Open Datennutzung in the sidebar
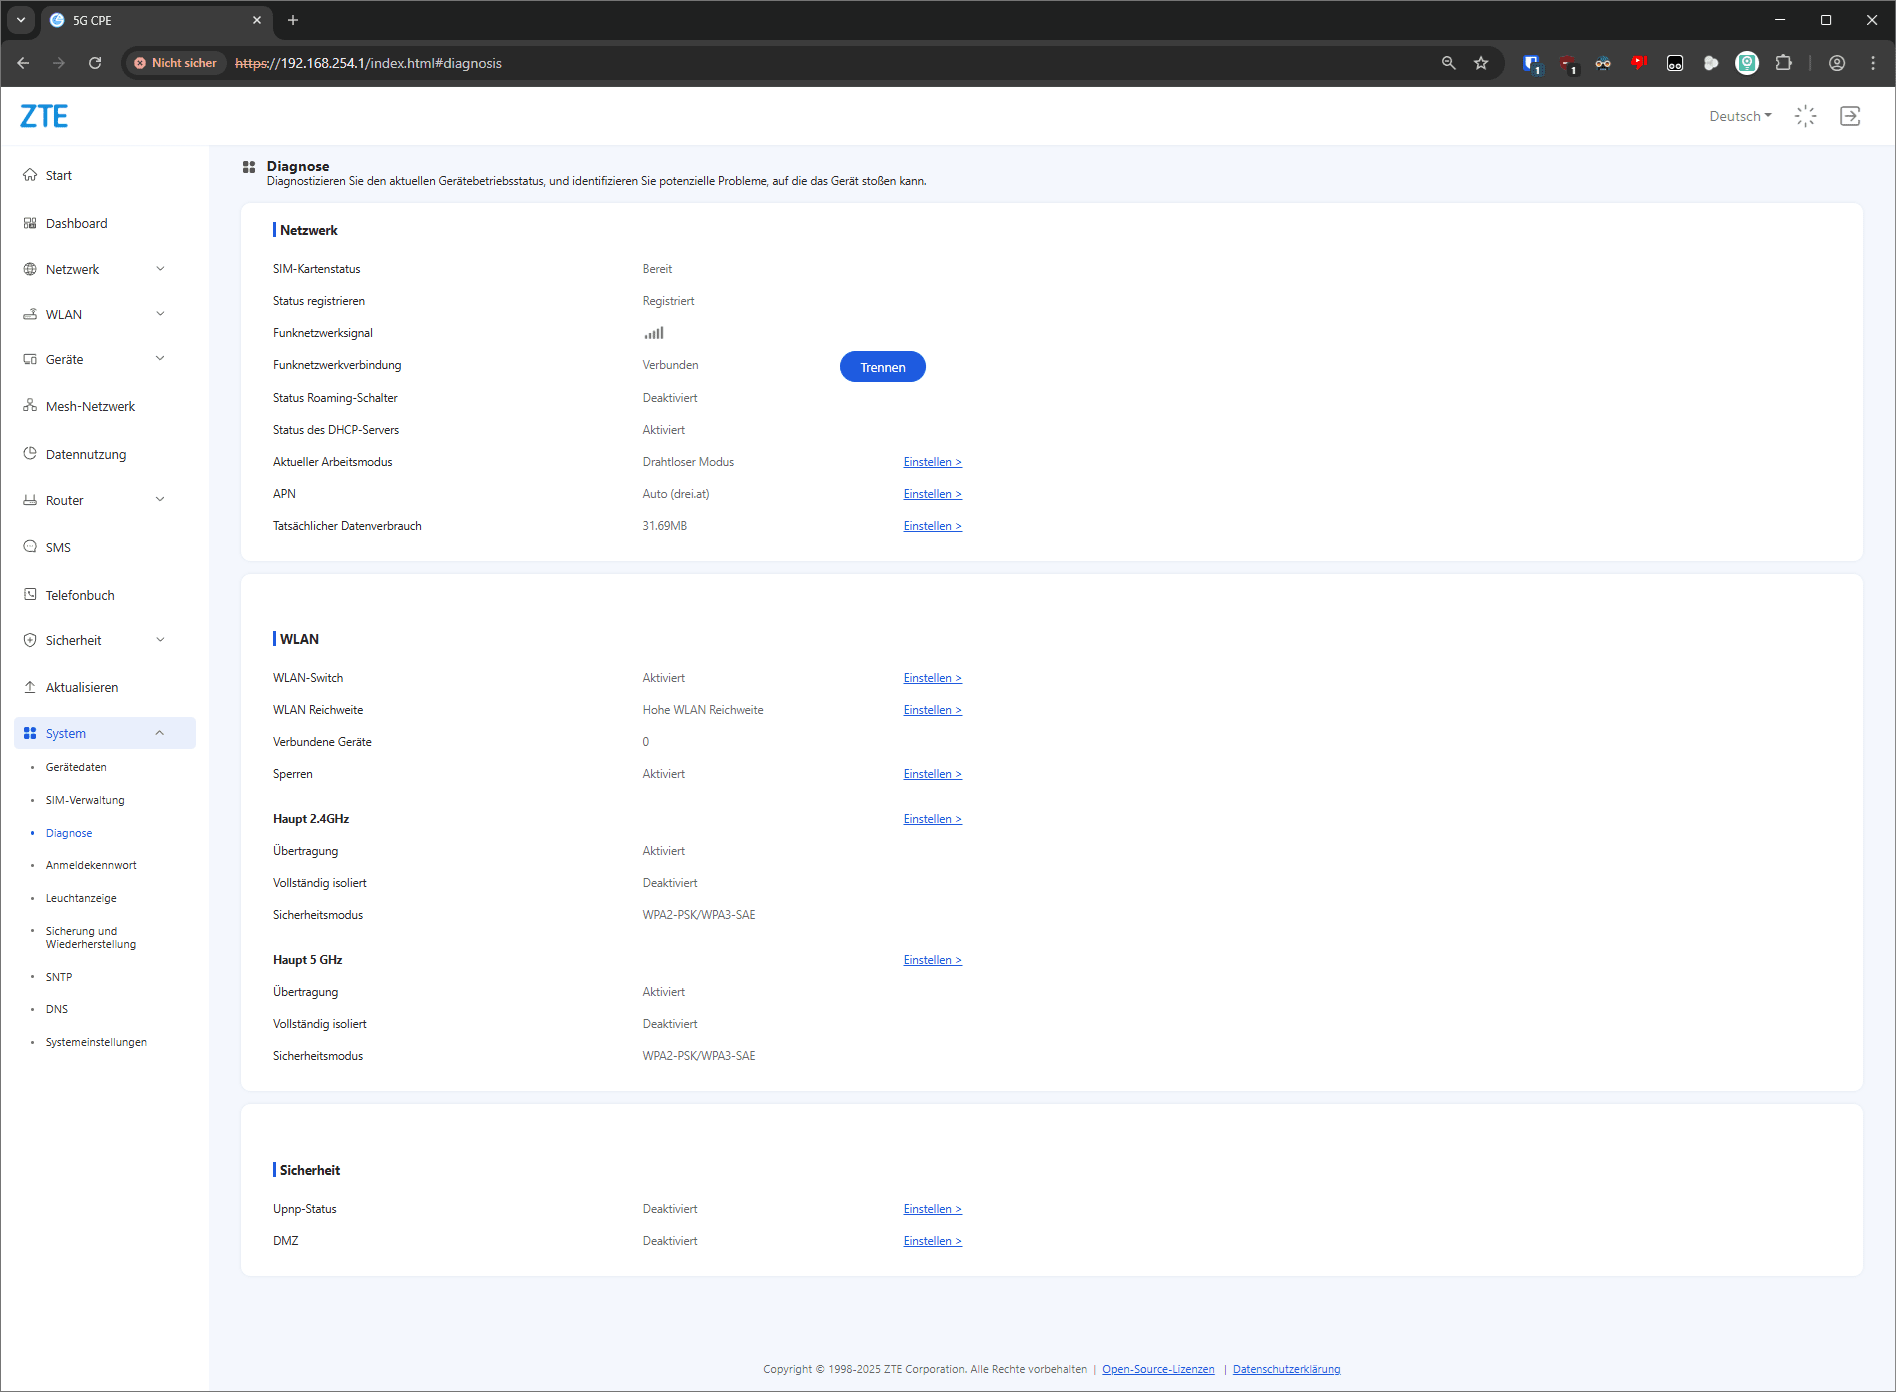Viewport: 1896px width, 1392px height. click(x=86, y=454)
